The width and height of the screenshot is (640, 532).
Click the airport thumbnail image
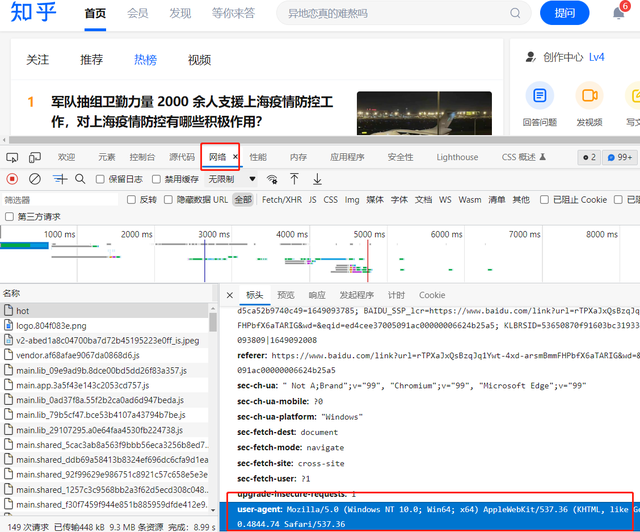(424, 113)
